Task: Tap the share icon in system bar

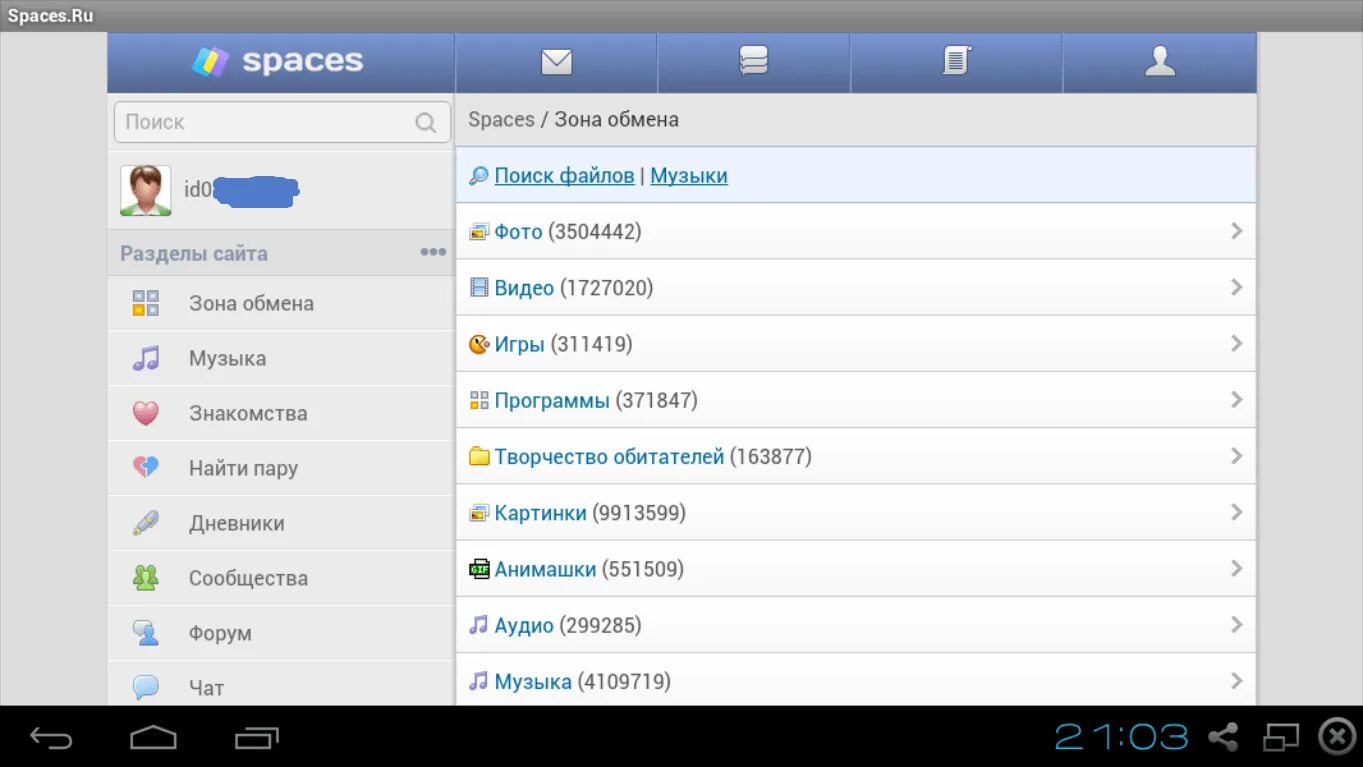Action: 1223,737
